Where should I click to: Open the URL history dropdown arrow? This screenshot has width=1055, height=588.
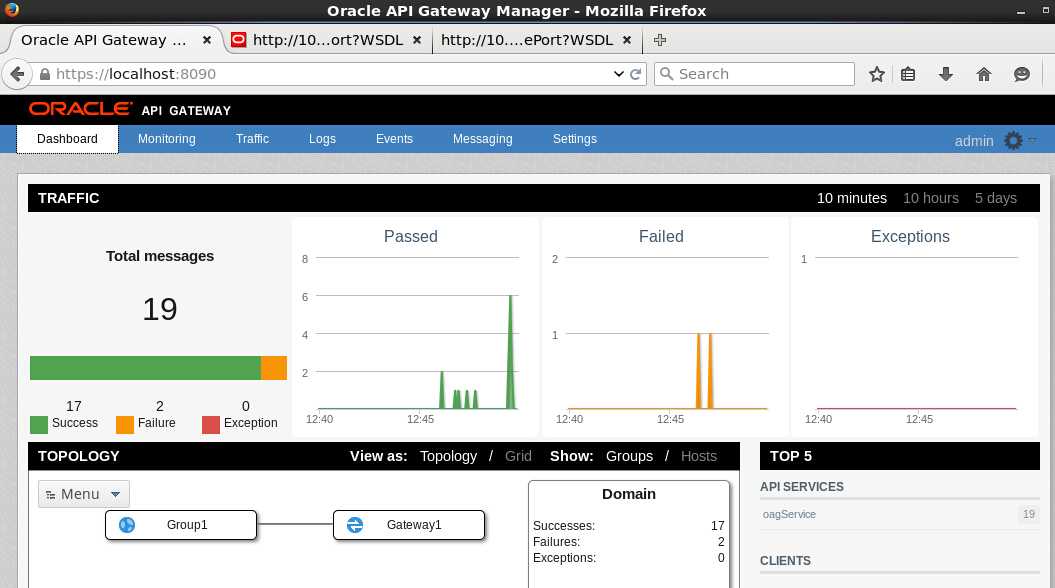[x=618, y=74]
